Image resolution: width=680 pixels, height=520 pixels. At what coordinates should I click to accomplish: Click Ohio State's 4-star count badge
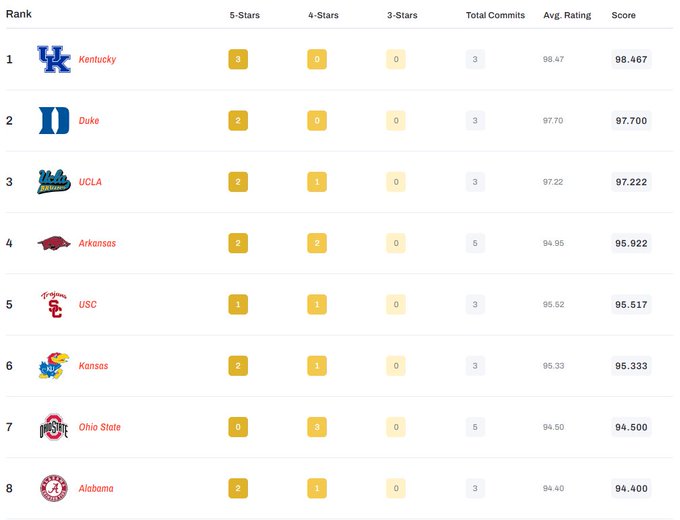317,427
